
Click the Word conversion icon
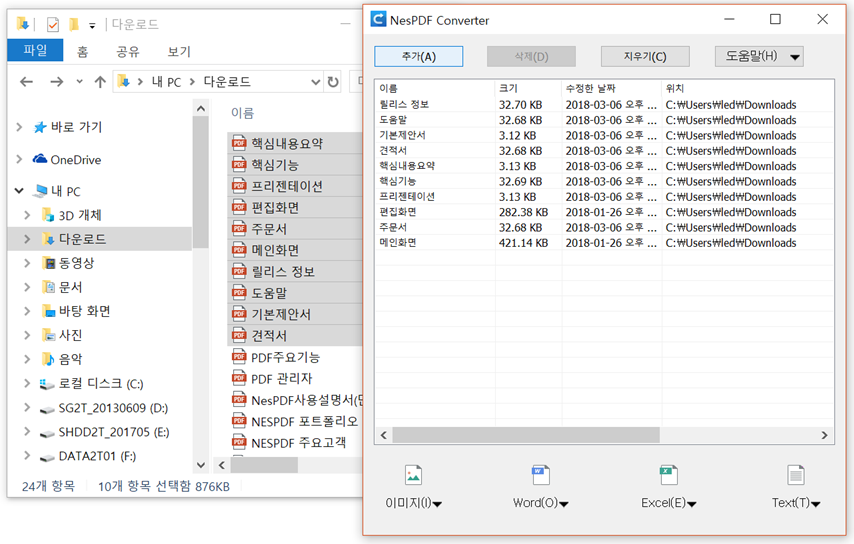[x=540, y=475]
